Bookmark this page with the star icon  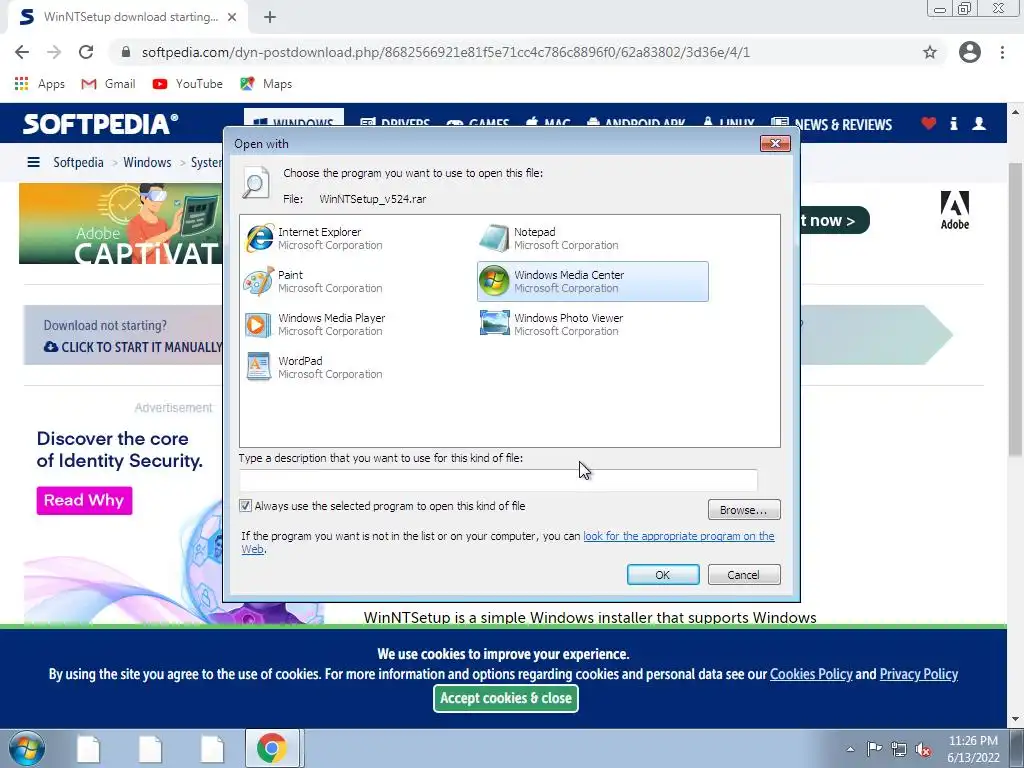tap(930, 52)
